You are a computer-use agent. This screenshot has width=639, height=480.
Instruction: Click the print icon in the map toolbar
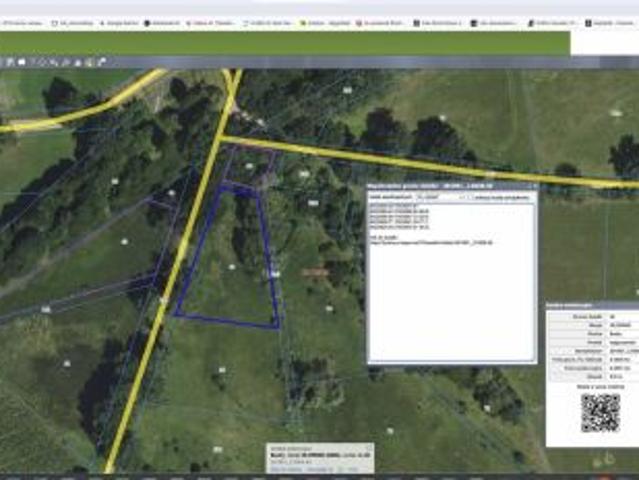78,62
